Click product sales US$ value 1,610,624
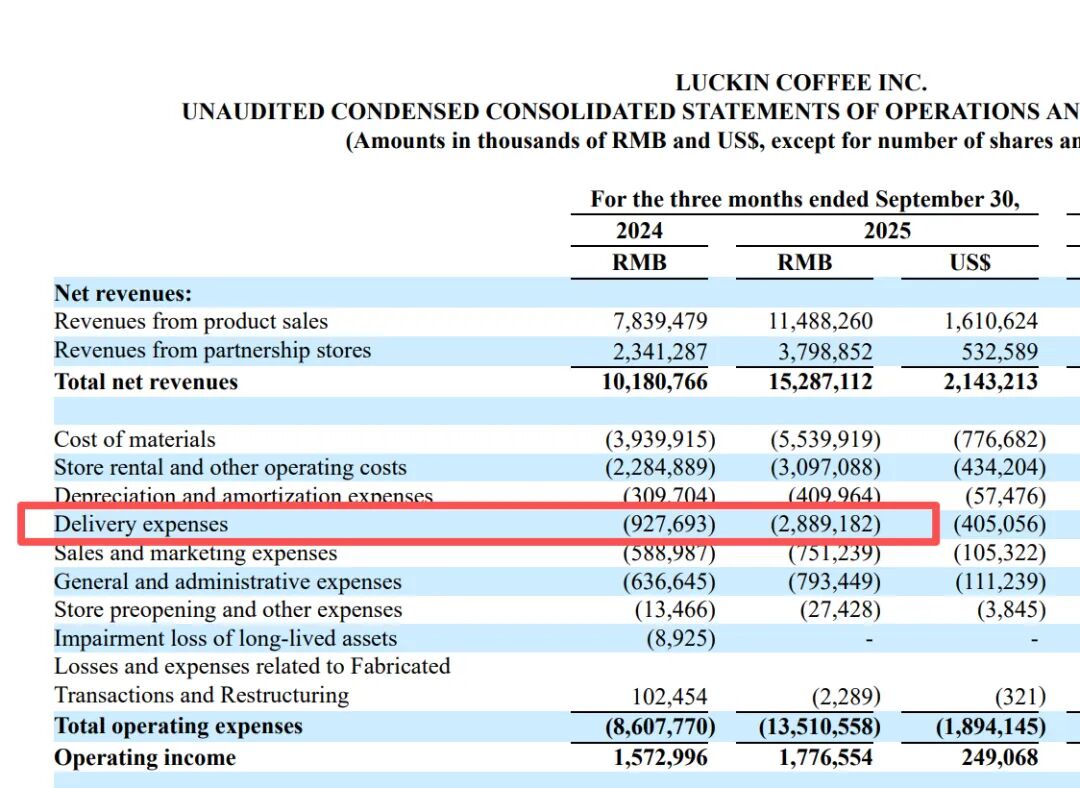Image resolution: width=1080 pixels, height=788 pixels. click(x=991, y=322)
